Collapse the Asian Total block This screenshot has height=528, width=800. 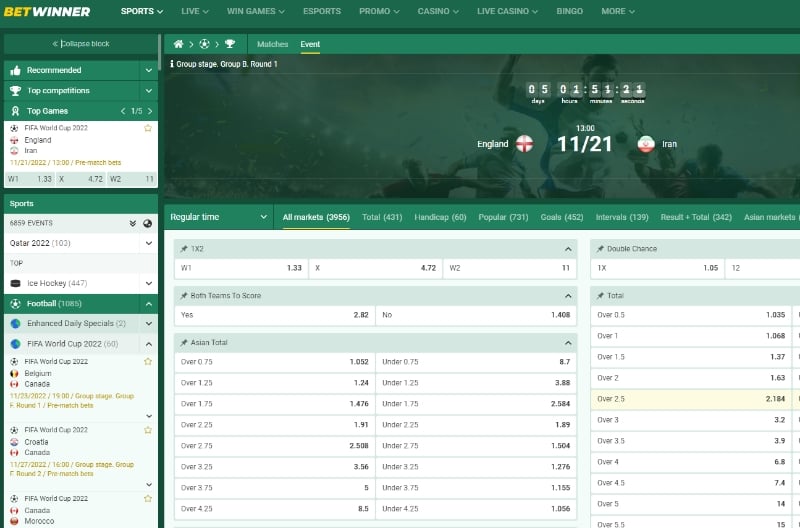[568, 343]
